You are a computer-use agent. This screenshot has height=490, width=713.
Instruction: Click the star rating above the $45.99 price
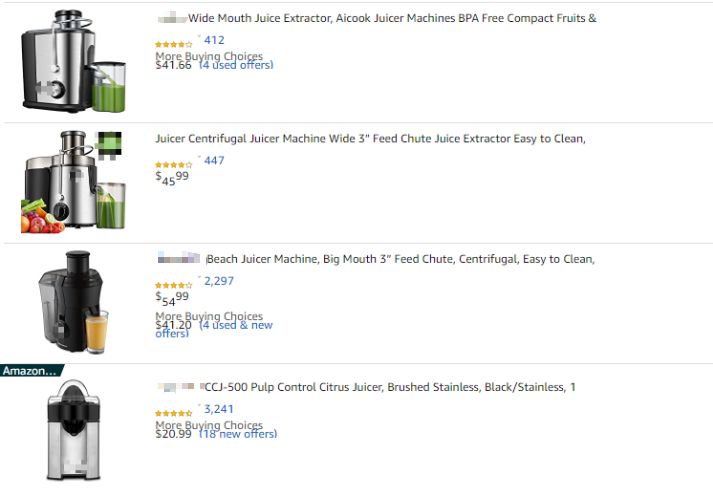[173, 165]
